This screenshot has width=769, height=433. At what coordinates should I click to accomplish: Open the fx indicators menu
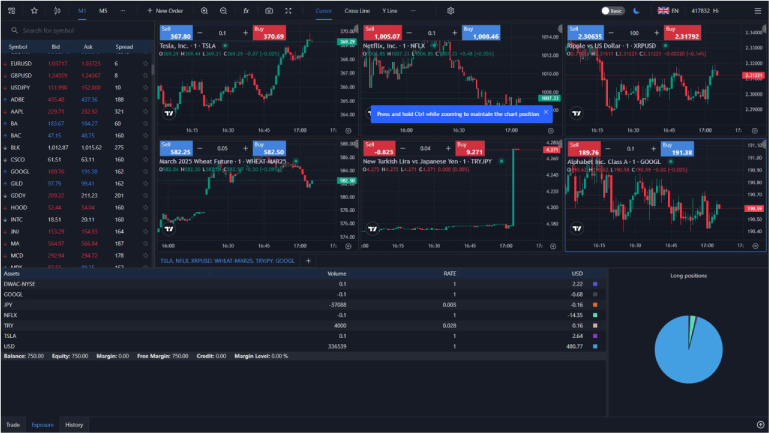click(246, 11)
